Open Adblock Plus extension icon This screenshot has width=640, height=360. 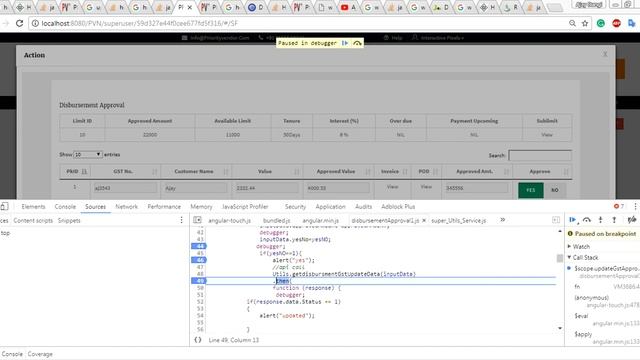[616, 23]
